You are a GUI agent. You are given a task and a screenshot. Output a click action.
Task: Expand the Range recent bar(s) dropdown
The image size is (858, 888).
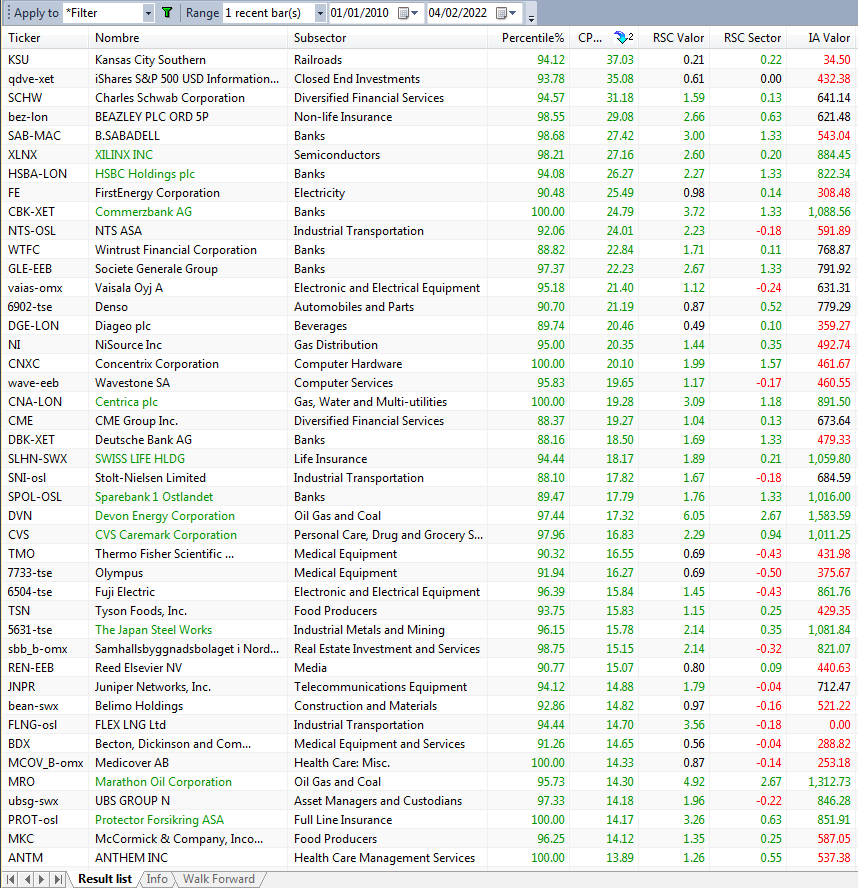point(320,13)
